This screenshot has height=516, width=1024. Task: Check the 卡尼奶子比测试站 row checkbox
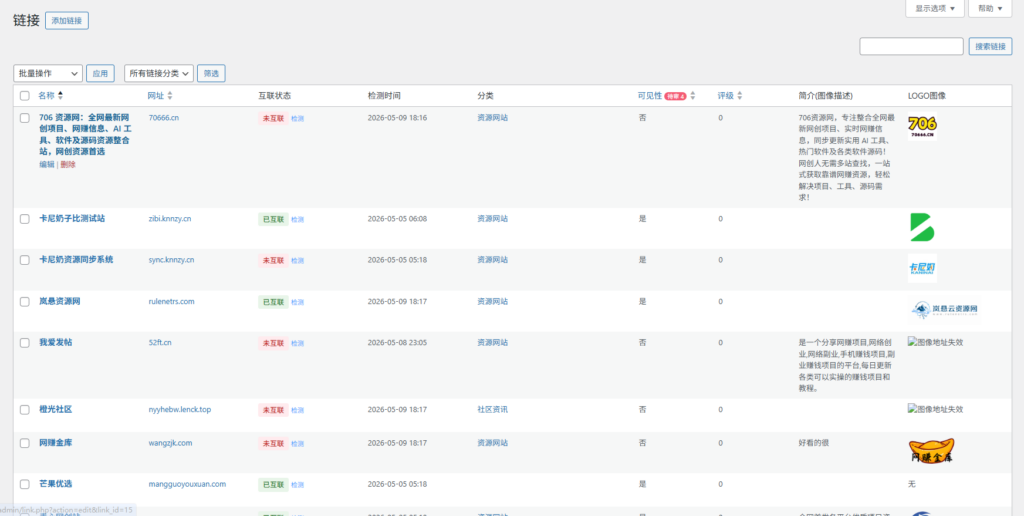25,219
